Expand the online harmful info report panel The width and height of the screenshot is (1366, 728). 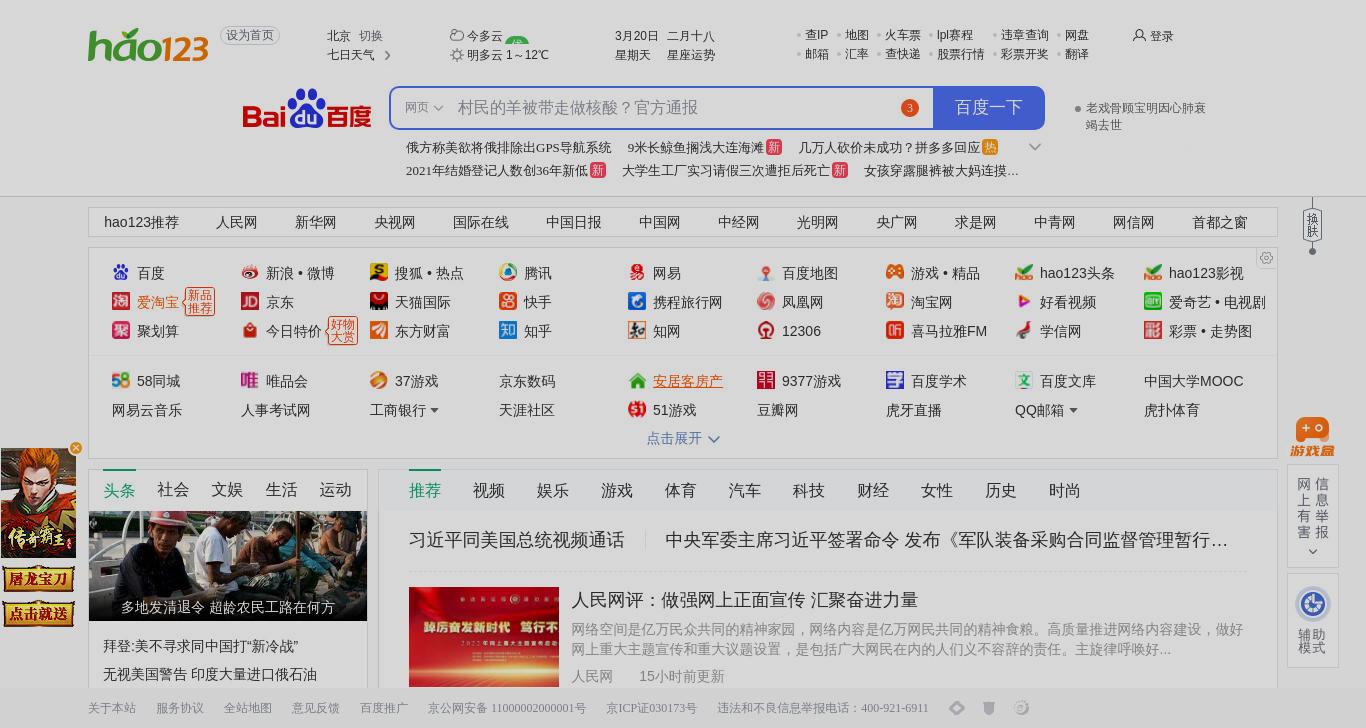tap(1313, 551)
